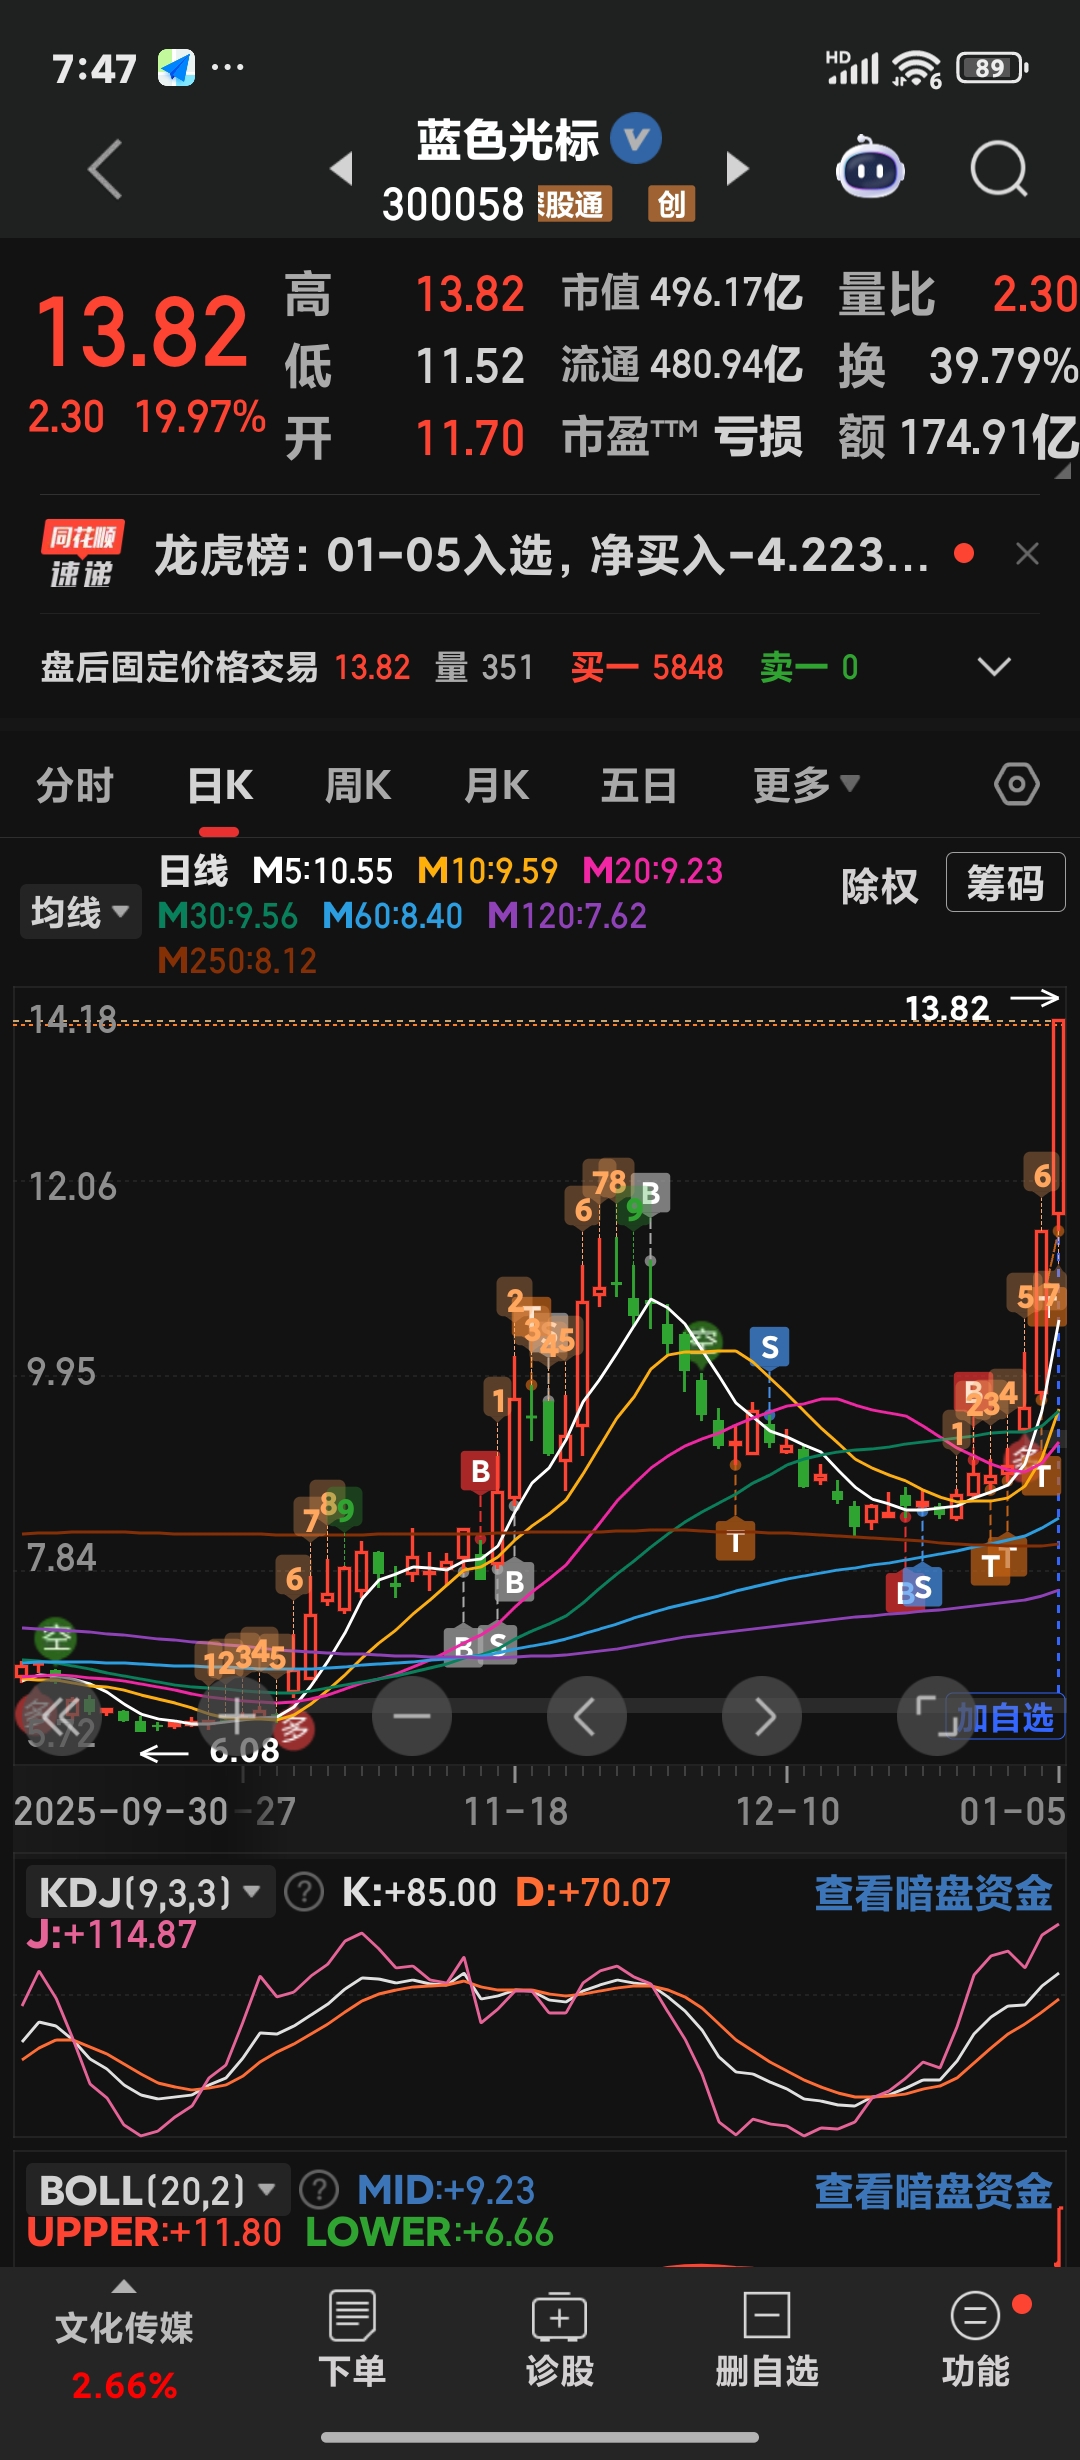Go to previous stock with left triangle

pyautogui.click(x=342, y=168)
